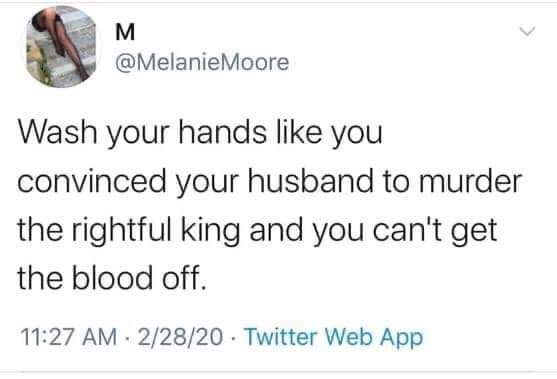Click the tweet line starting 'Wash your hands'
Image resolution: width=557 pixels, height=379 pixels.
pyautogui.click(x=200, y=134)
